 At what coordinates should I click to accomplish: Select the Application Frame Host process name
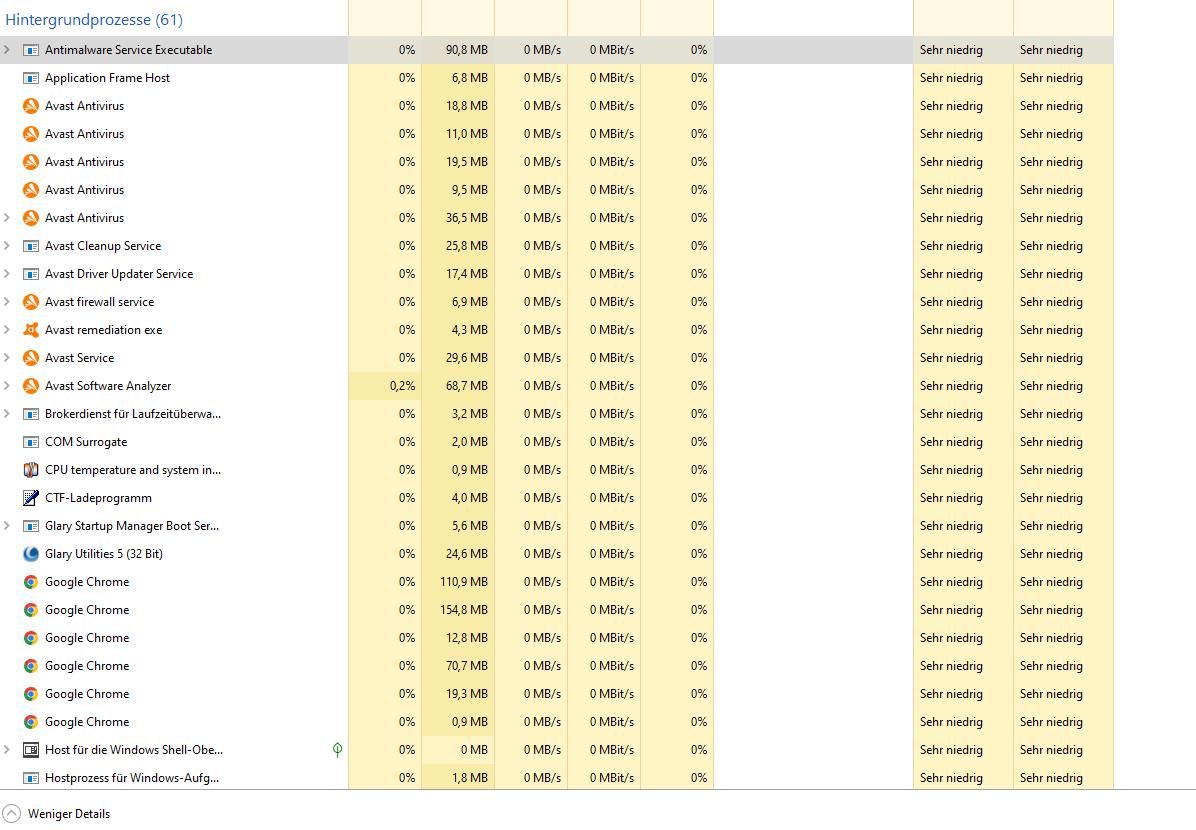108,78
